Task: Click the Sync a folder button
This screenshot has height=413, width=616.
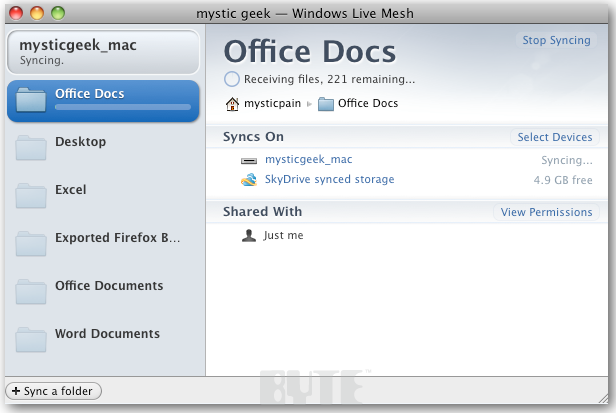Action: [x=54, y=390]
